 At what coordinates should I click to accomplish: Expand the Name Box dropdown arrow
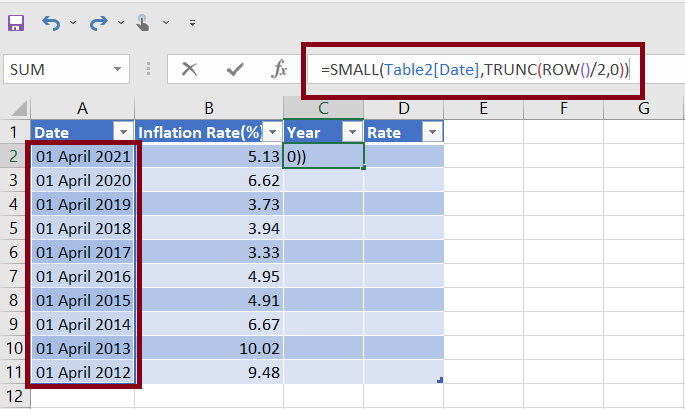click(119, 69)
